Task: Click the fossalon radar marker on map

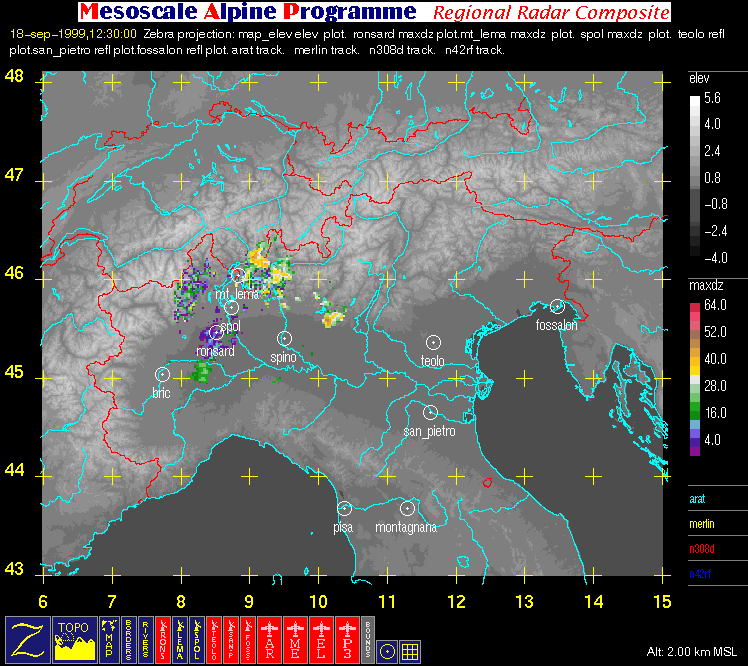Action: point(557,306)
